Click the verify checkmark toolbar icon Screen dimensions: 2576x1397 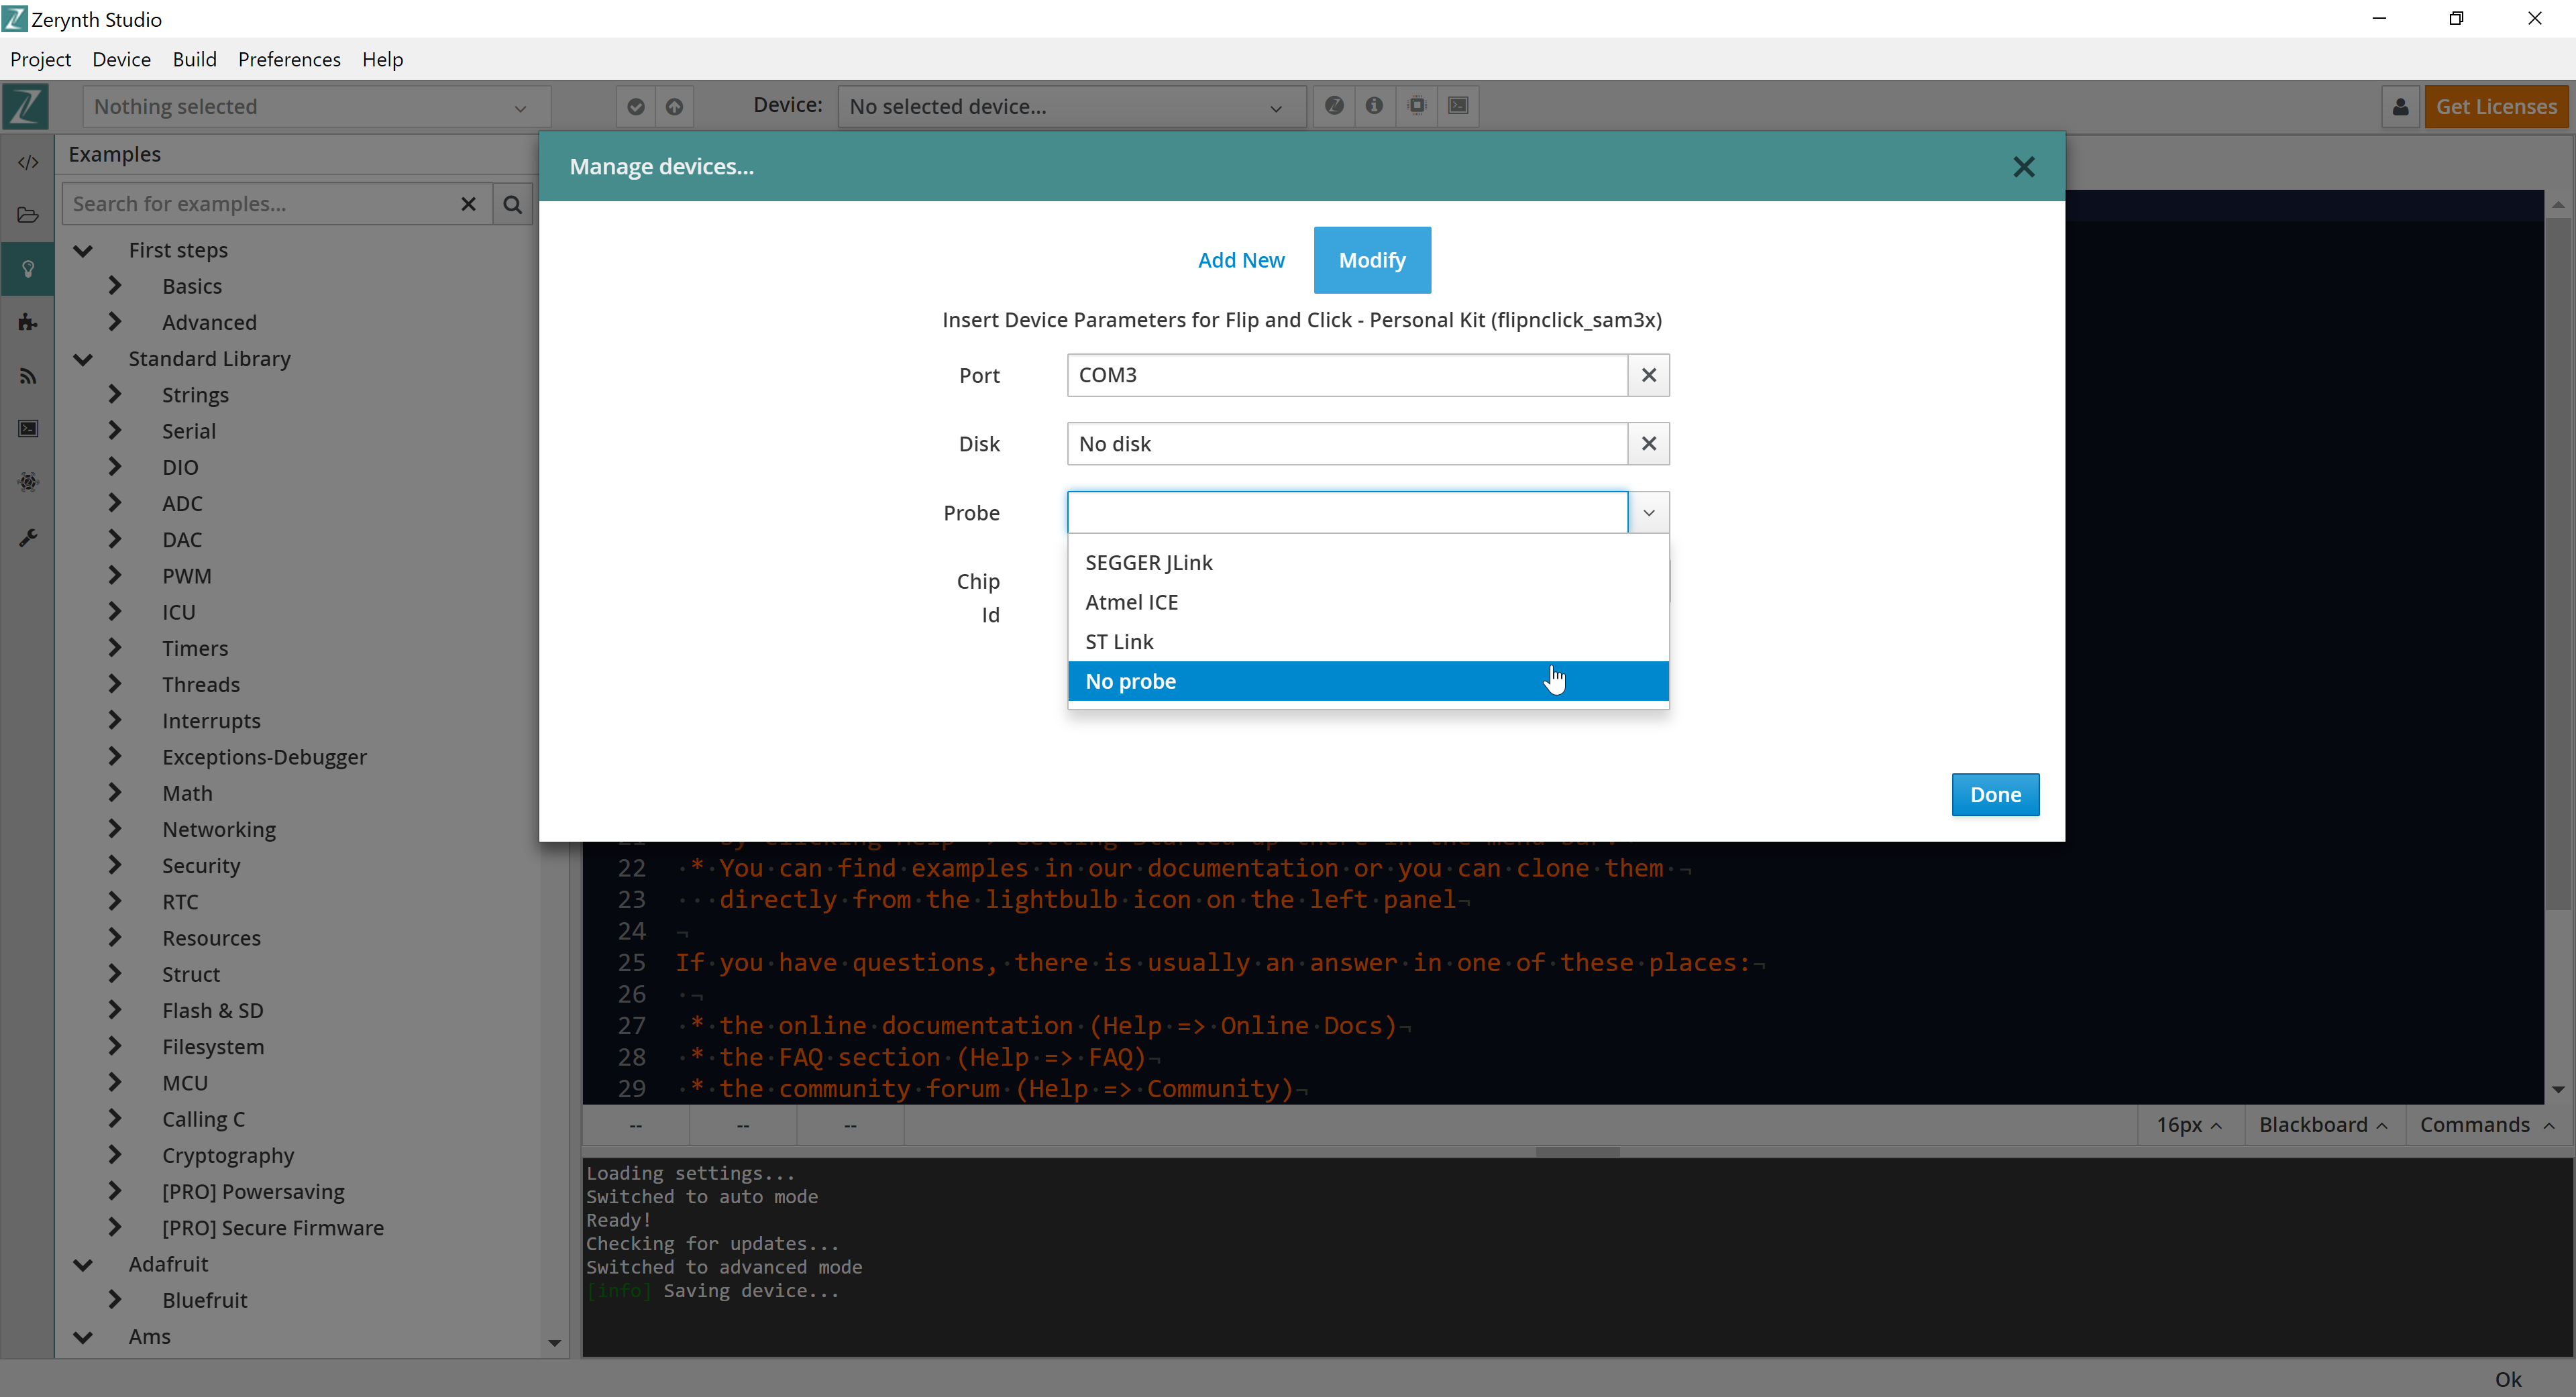pos(636,106)
